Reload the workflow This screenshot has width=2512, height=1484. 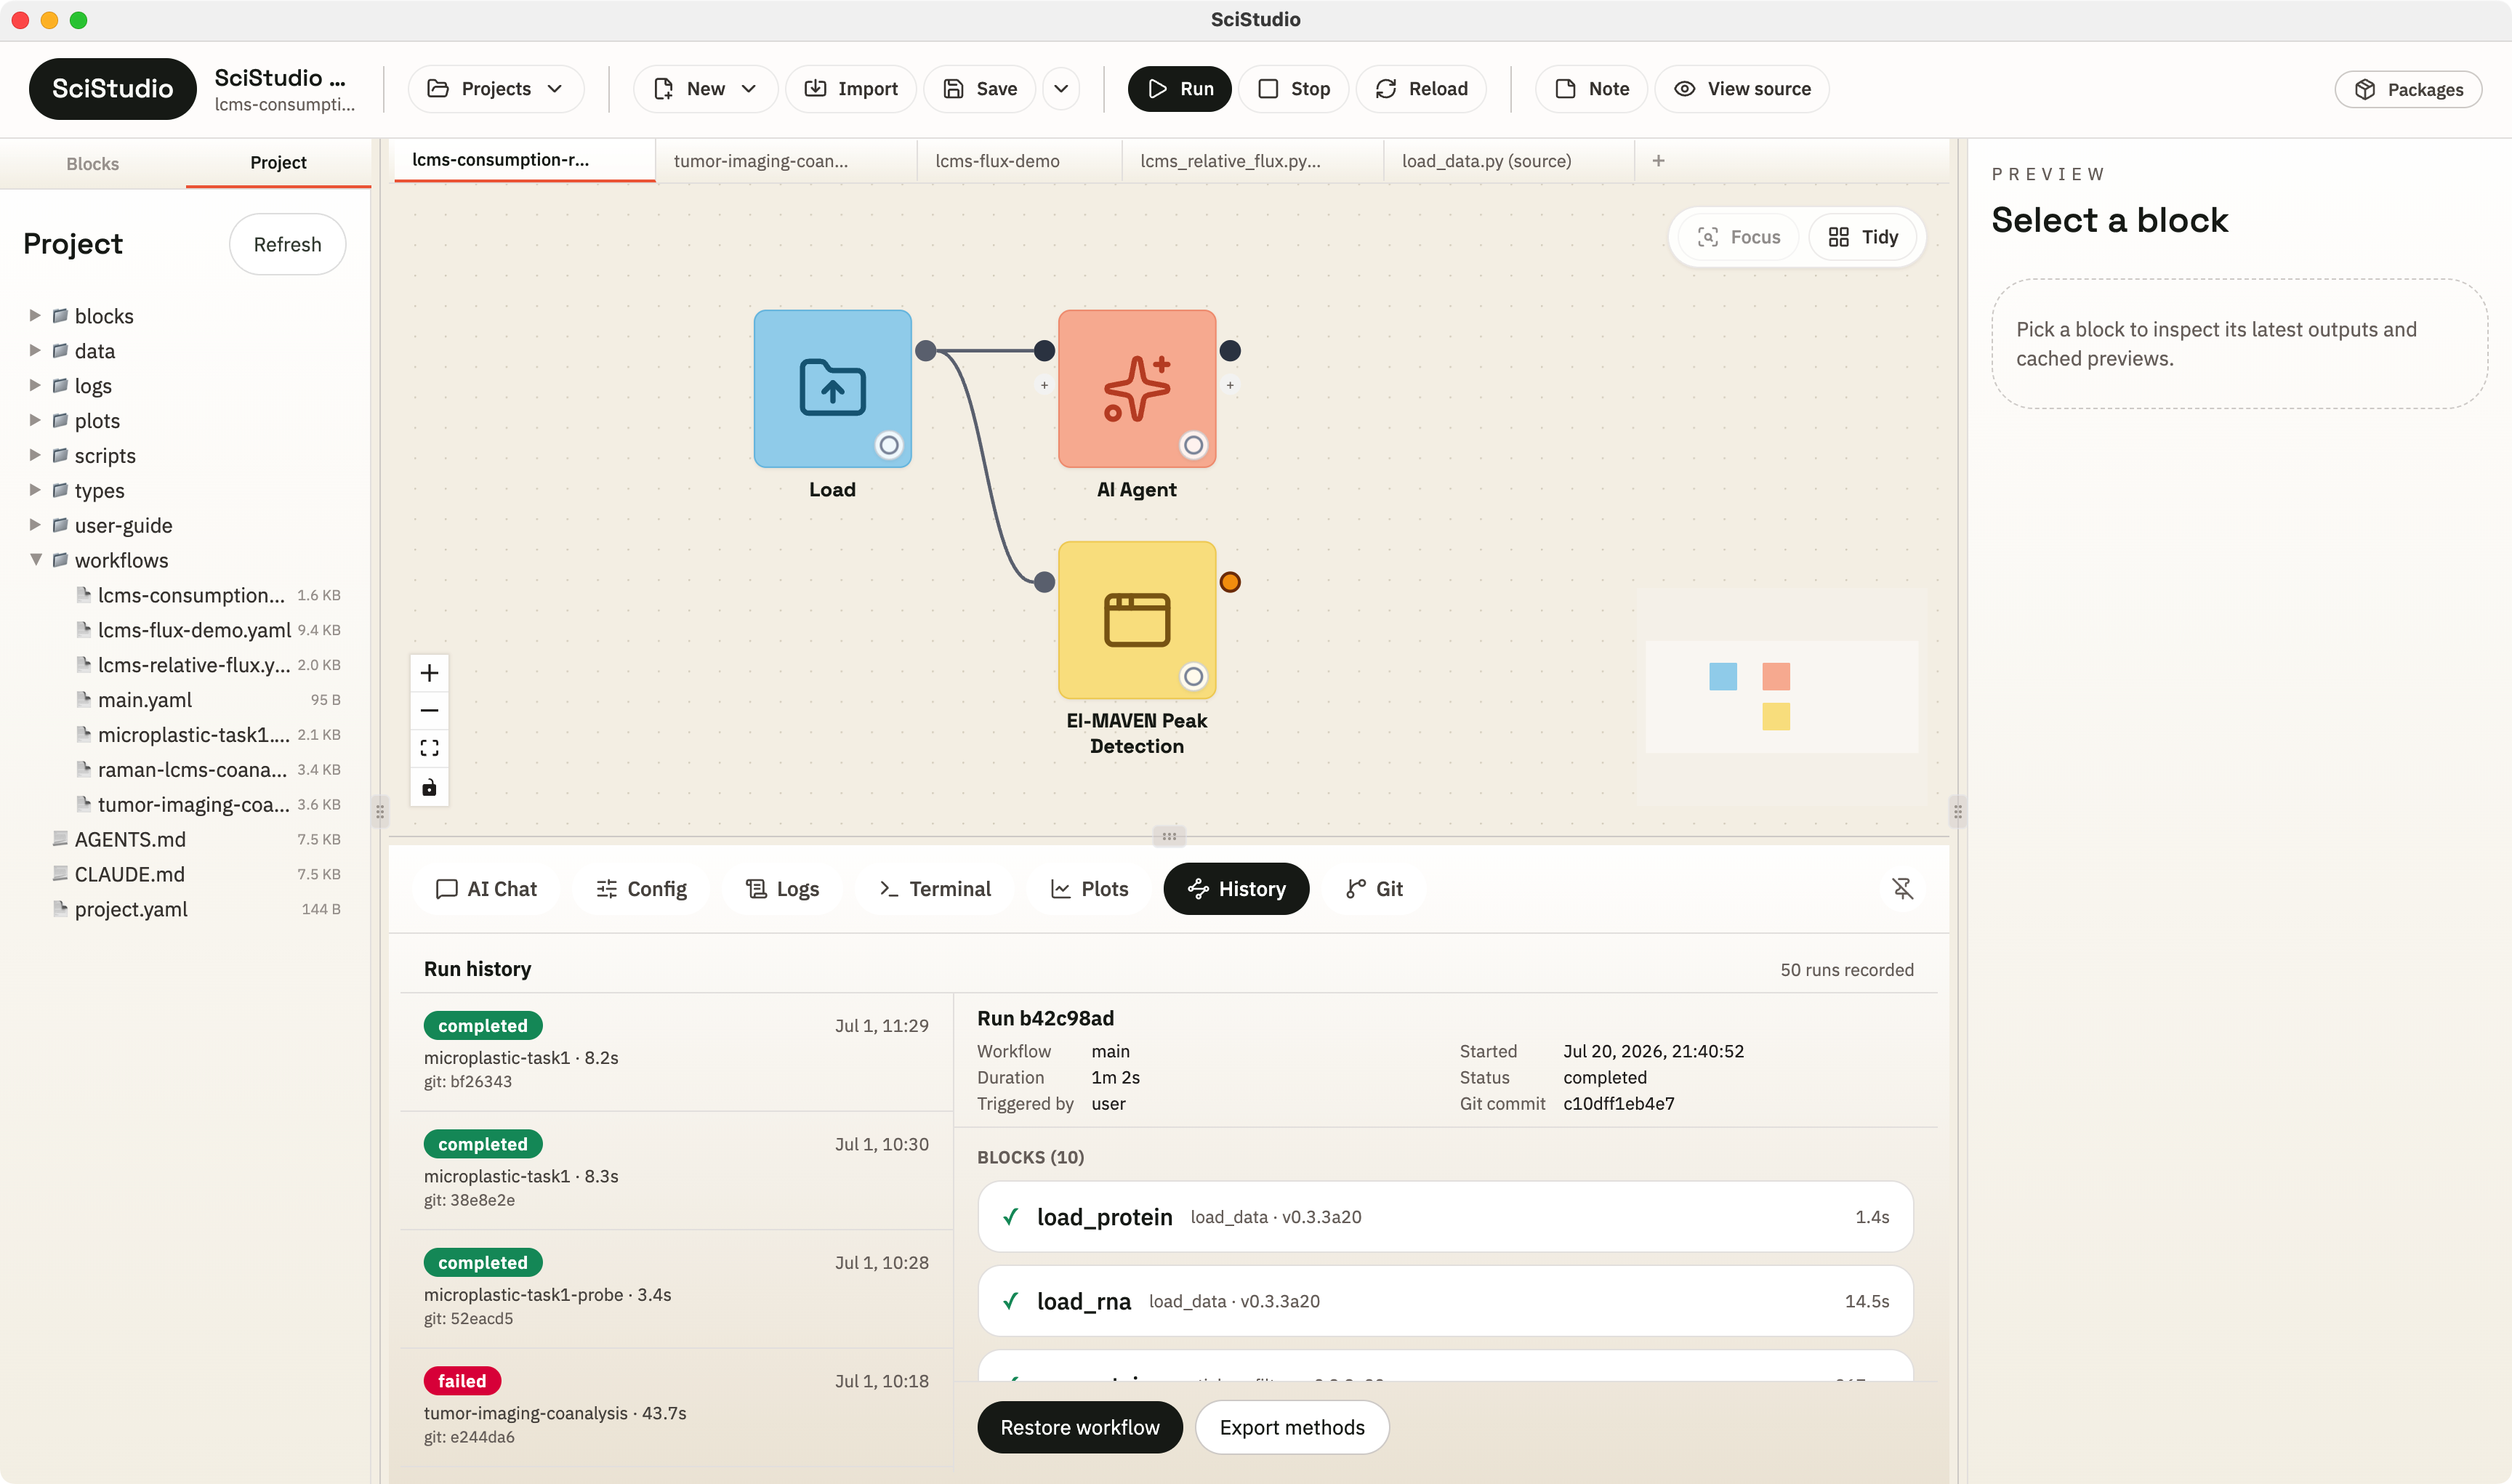(x=1421, y=89)
